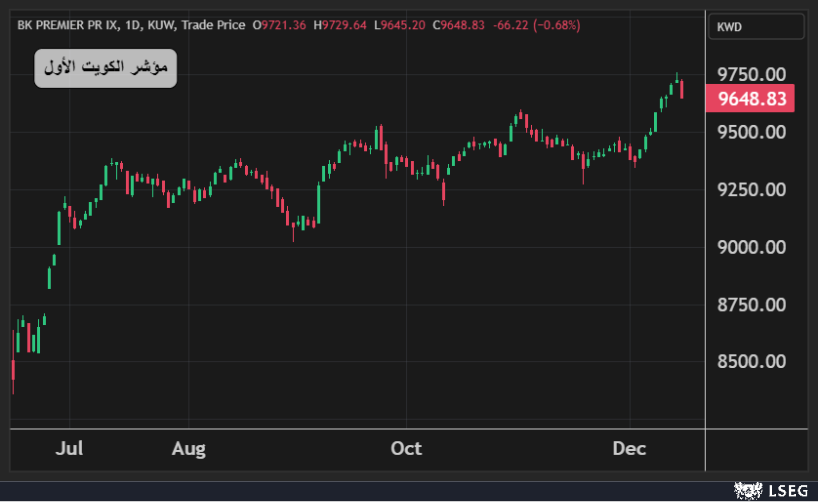Image resolution: width=818 pixels, height=502 pixels.
Task: Click the Oct marker on time axis
Action: tap(406, 449)
